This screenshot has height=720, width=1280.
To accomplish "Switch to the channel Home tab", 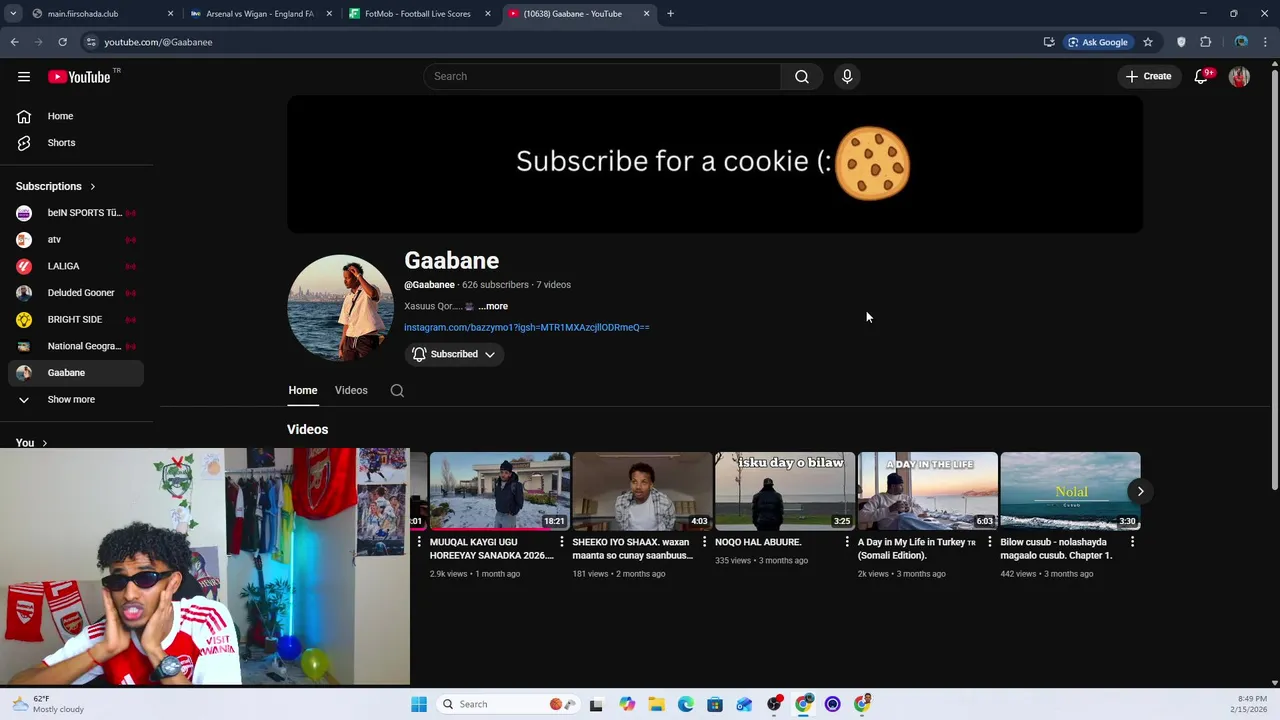I will pos(303,391).
